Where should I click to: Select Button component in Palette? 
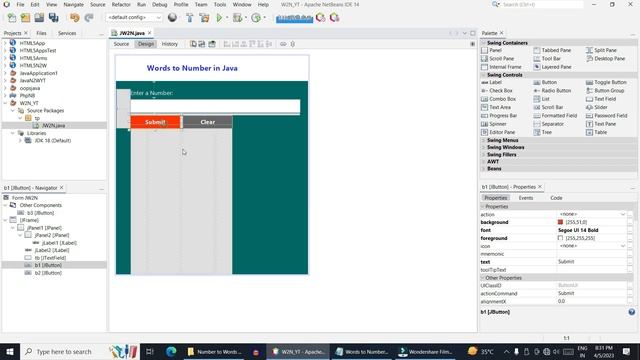pyautogui.click(x=545, y=82)
